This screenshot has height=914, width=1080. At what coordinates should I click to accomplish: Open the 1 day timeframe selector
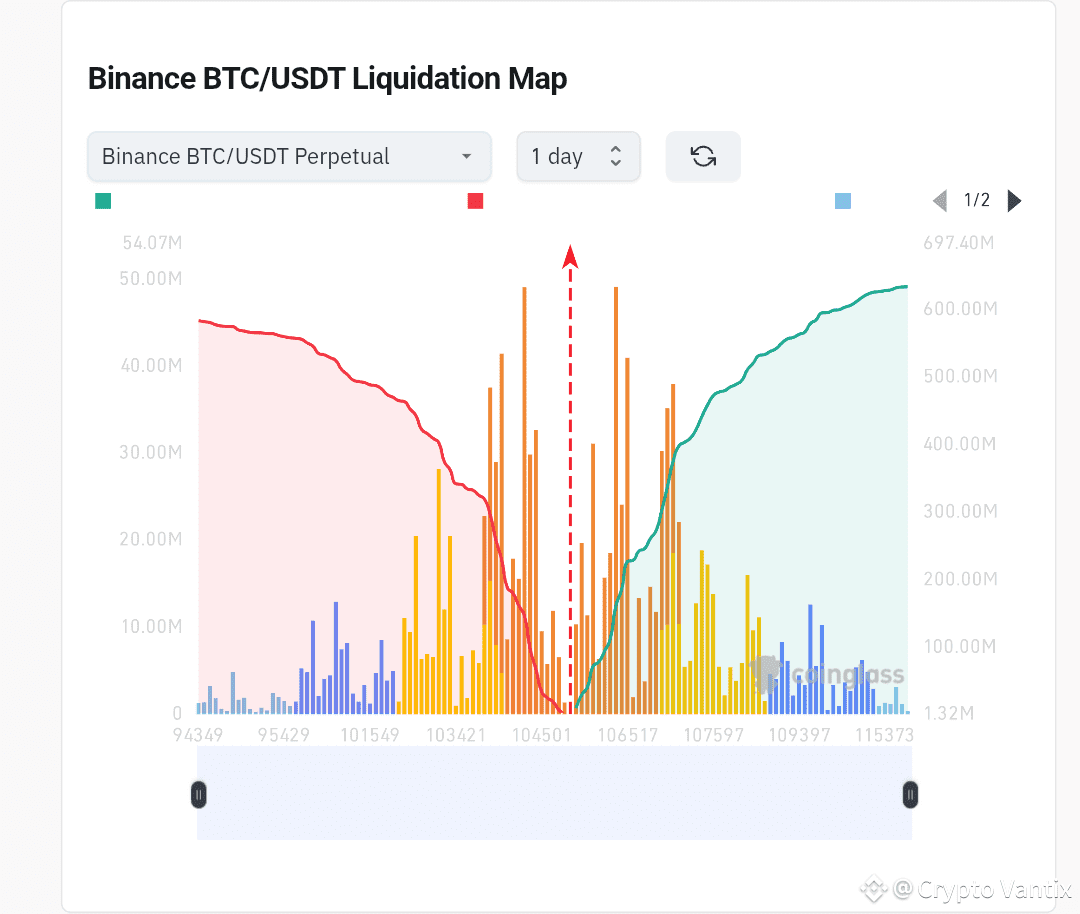(x=578, y=156)
